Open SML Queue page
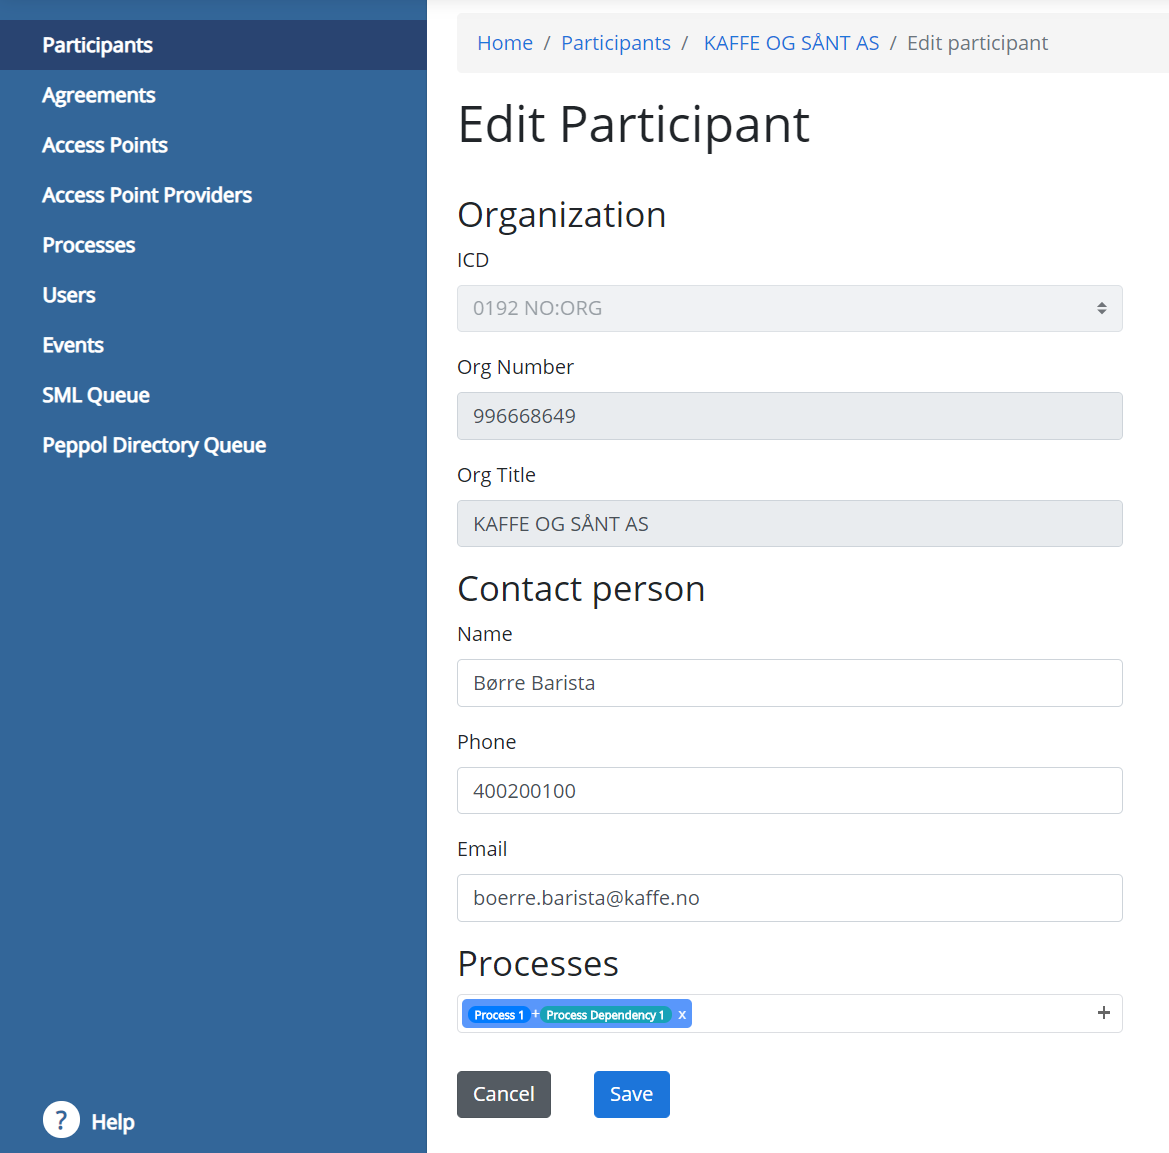 (95, 396)
